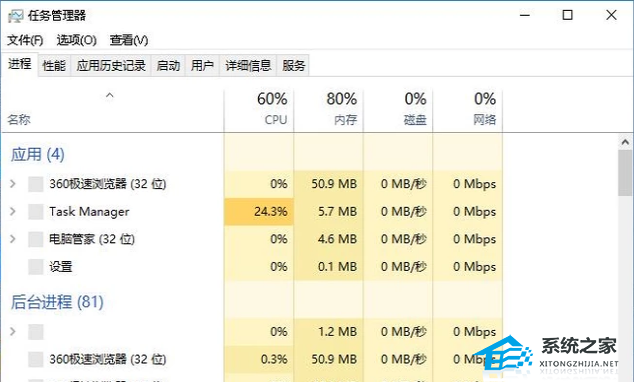Viewport: 634px width, 382px height.
Task: Click the background 360极速浏览器 process icon
Action: tap(36, 359)
